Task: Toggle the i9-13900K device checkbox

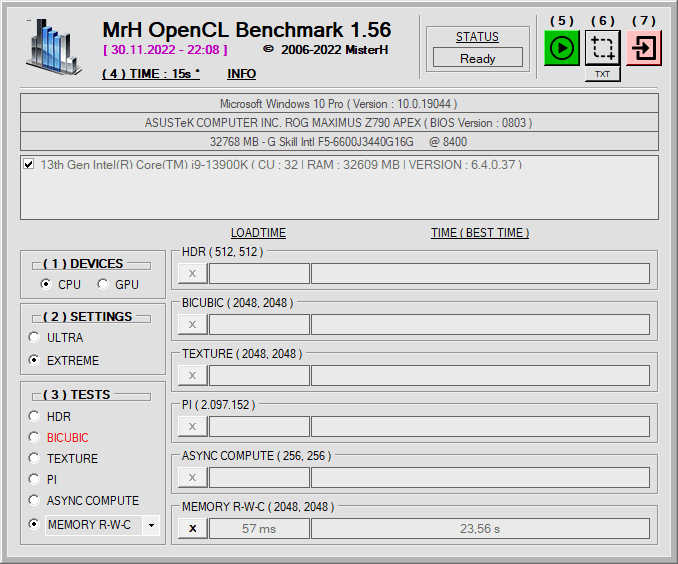Action: (x=29, y=164)
